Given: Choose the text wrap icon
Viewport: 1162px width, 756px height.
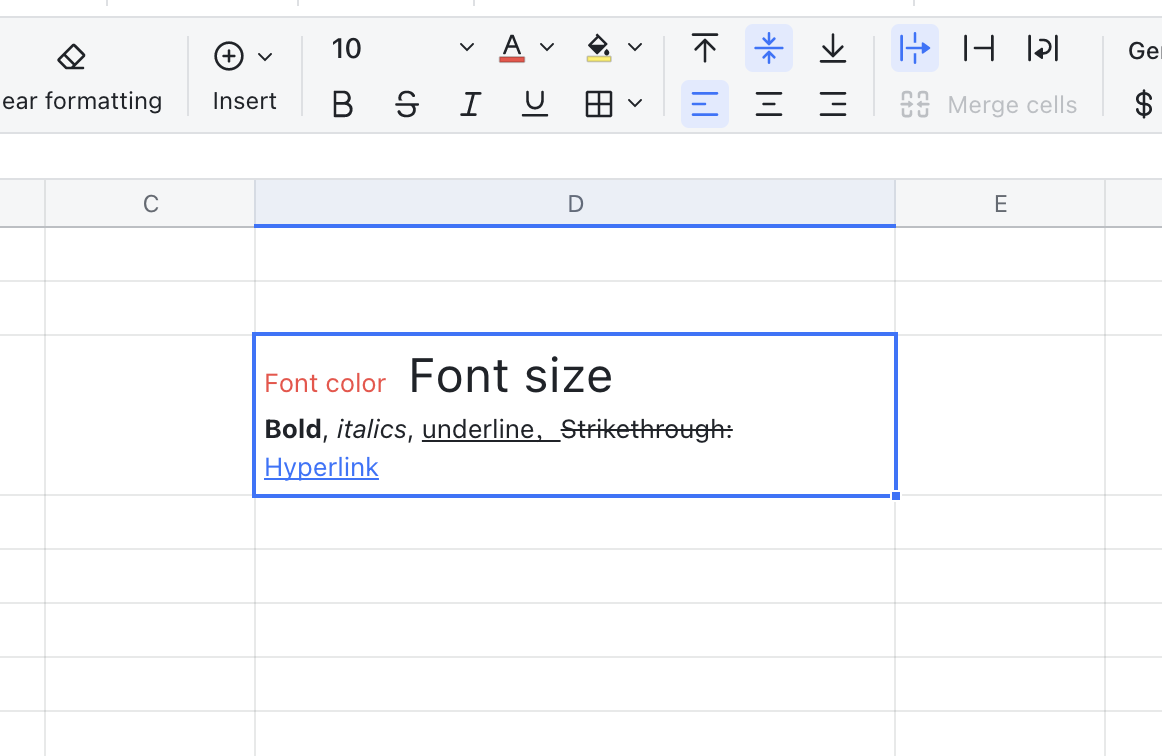Looking at the screenshot, I should (x=1043, y=48).
